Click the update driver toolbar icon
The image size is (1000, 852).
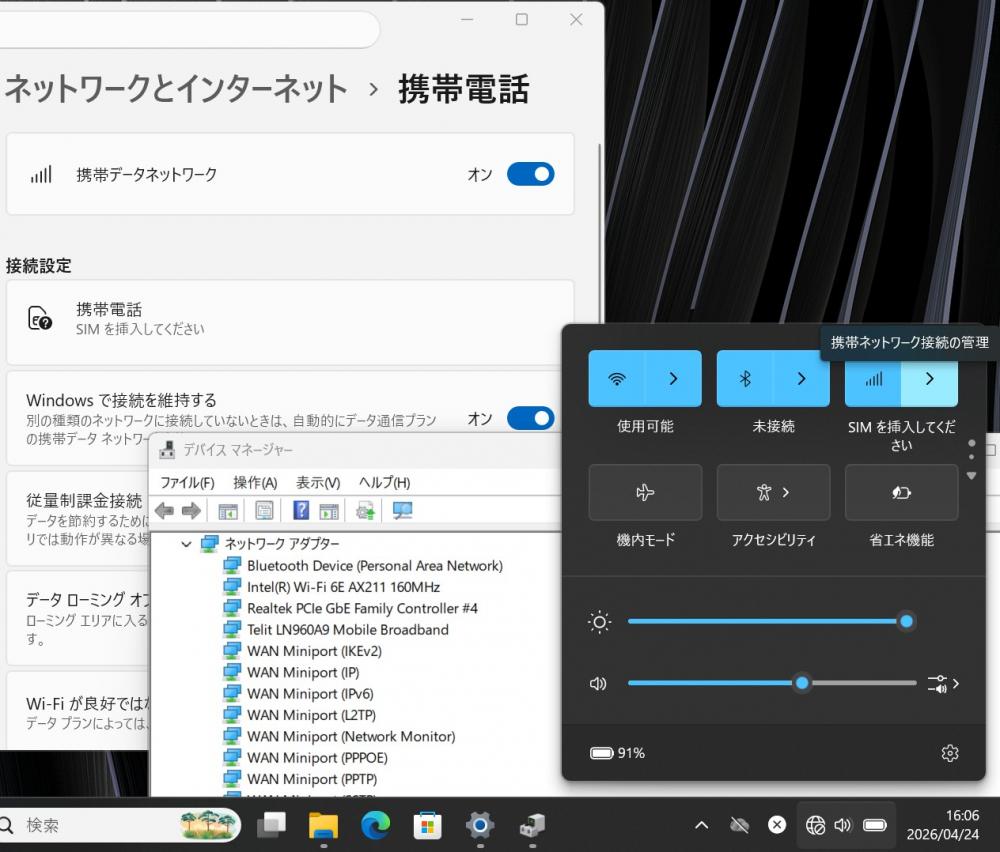click(x=366, y=511)
